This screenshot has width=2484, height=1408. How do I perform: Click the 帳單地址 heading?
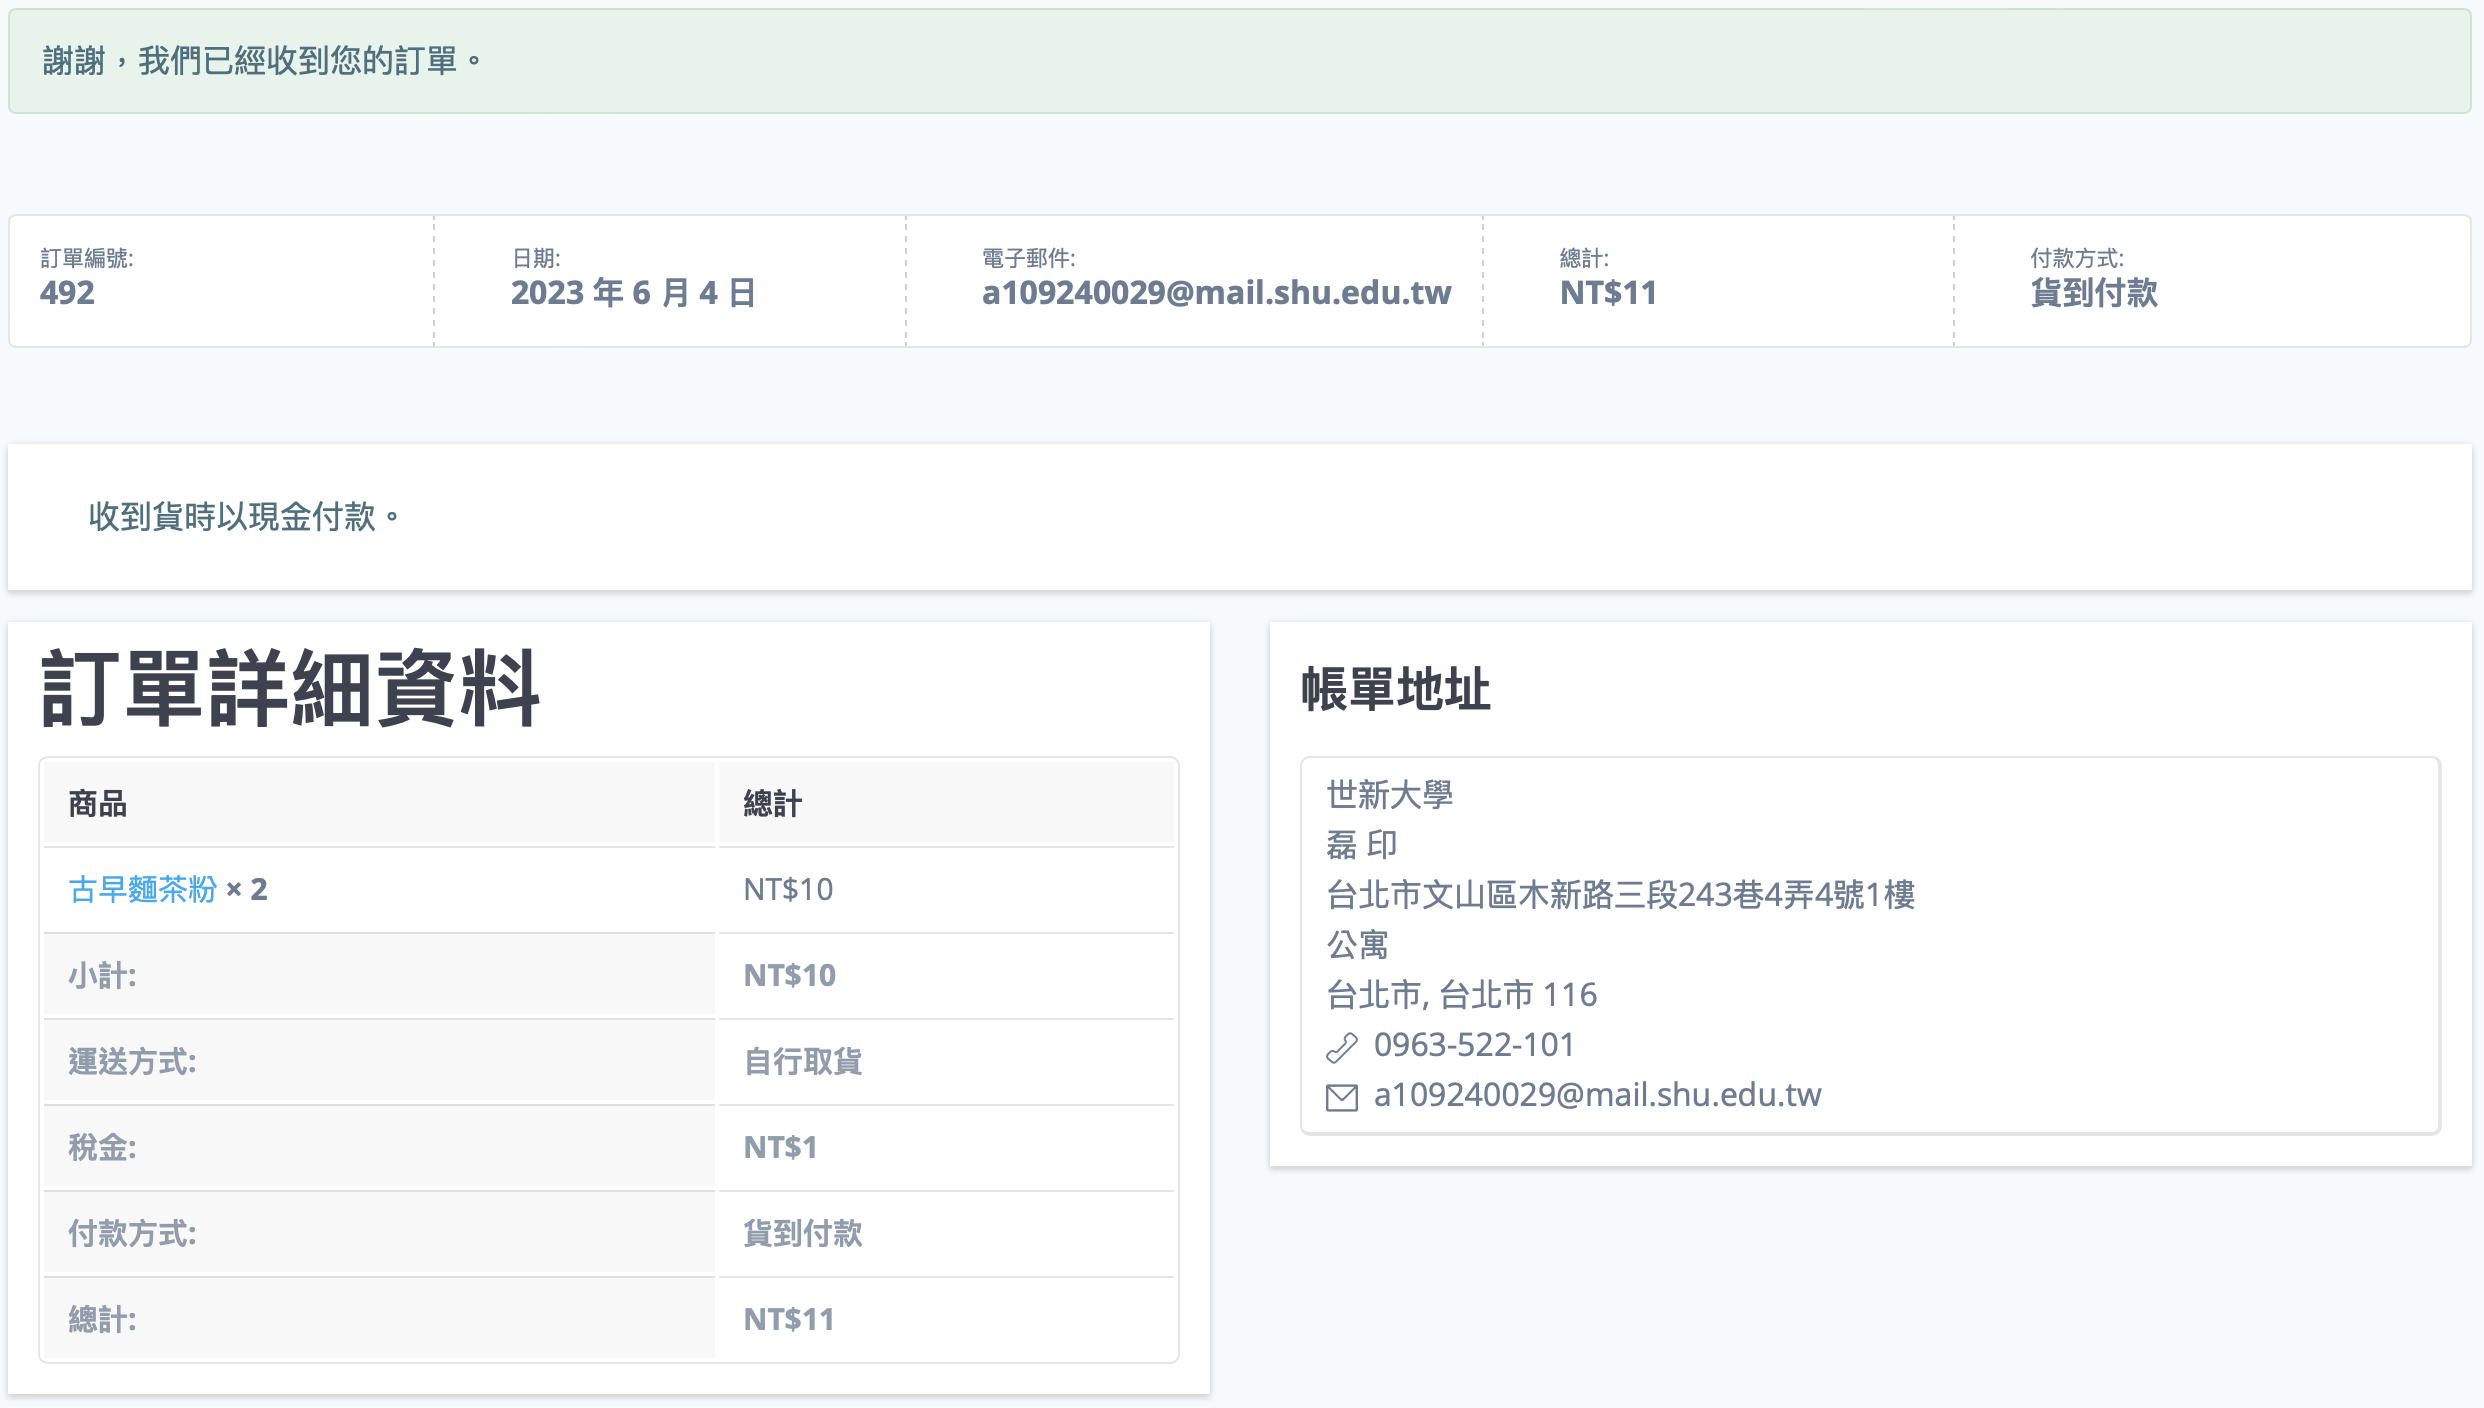coord(1395,689)
